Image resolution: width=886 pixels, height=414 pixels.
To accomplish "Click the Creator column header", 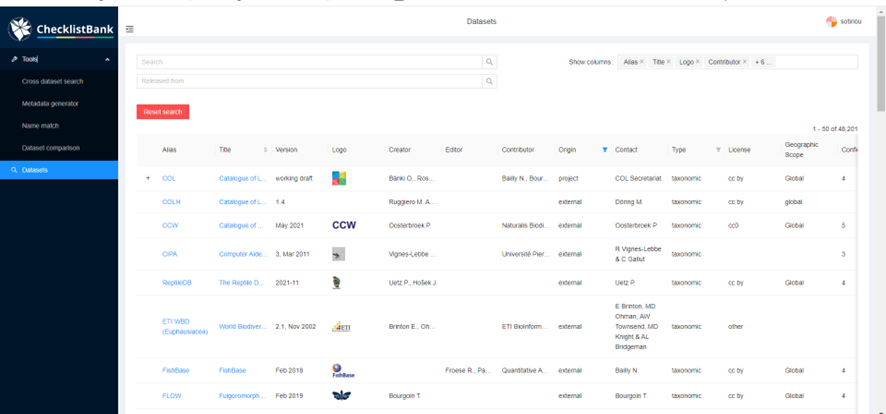I will pyautogui.click(x=399, y=150).
